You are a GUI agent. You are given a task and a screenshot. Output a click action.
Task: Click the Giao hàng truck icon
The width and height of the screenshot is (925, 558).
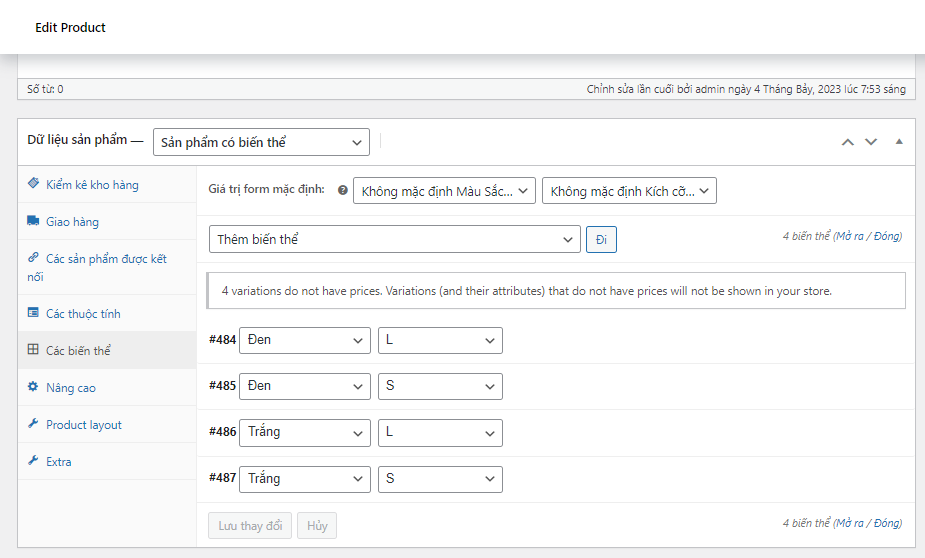click(33, 221)
